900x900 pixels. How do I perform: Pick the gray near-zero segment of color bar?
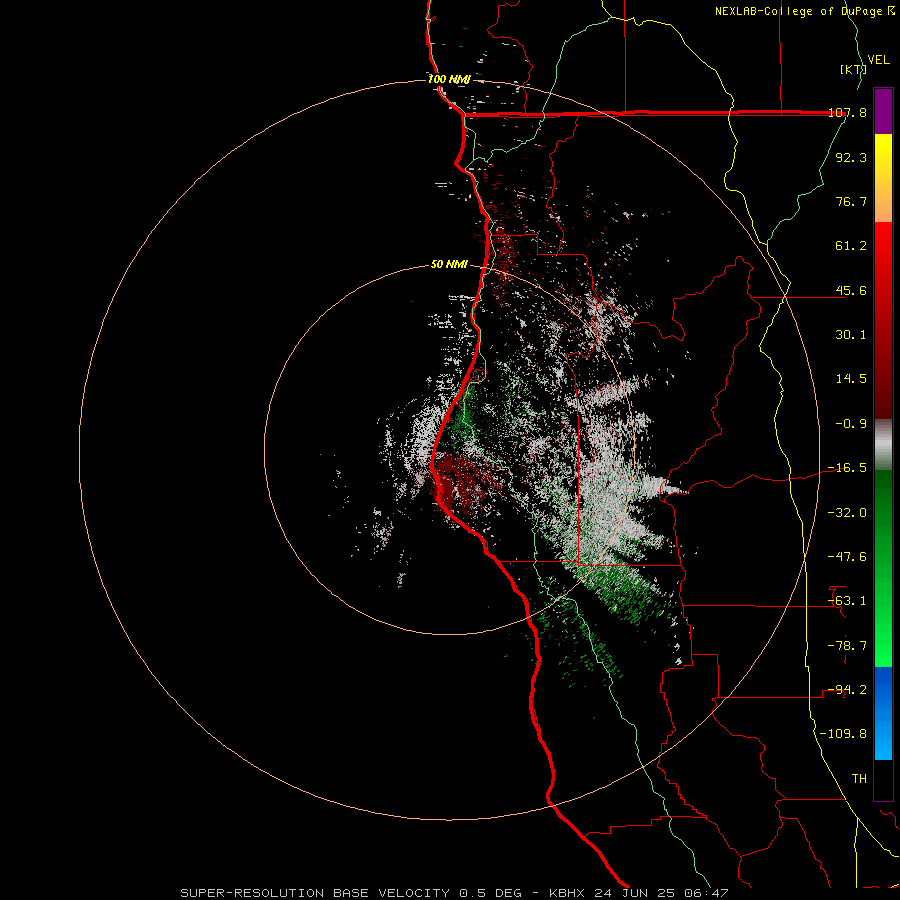(883, 445)
